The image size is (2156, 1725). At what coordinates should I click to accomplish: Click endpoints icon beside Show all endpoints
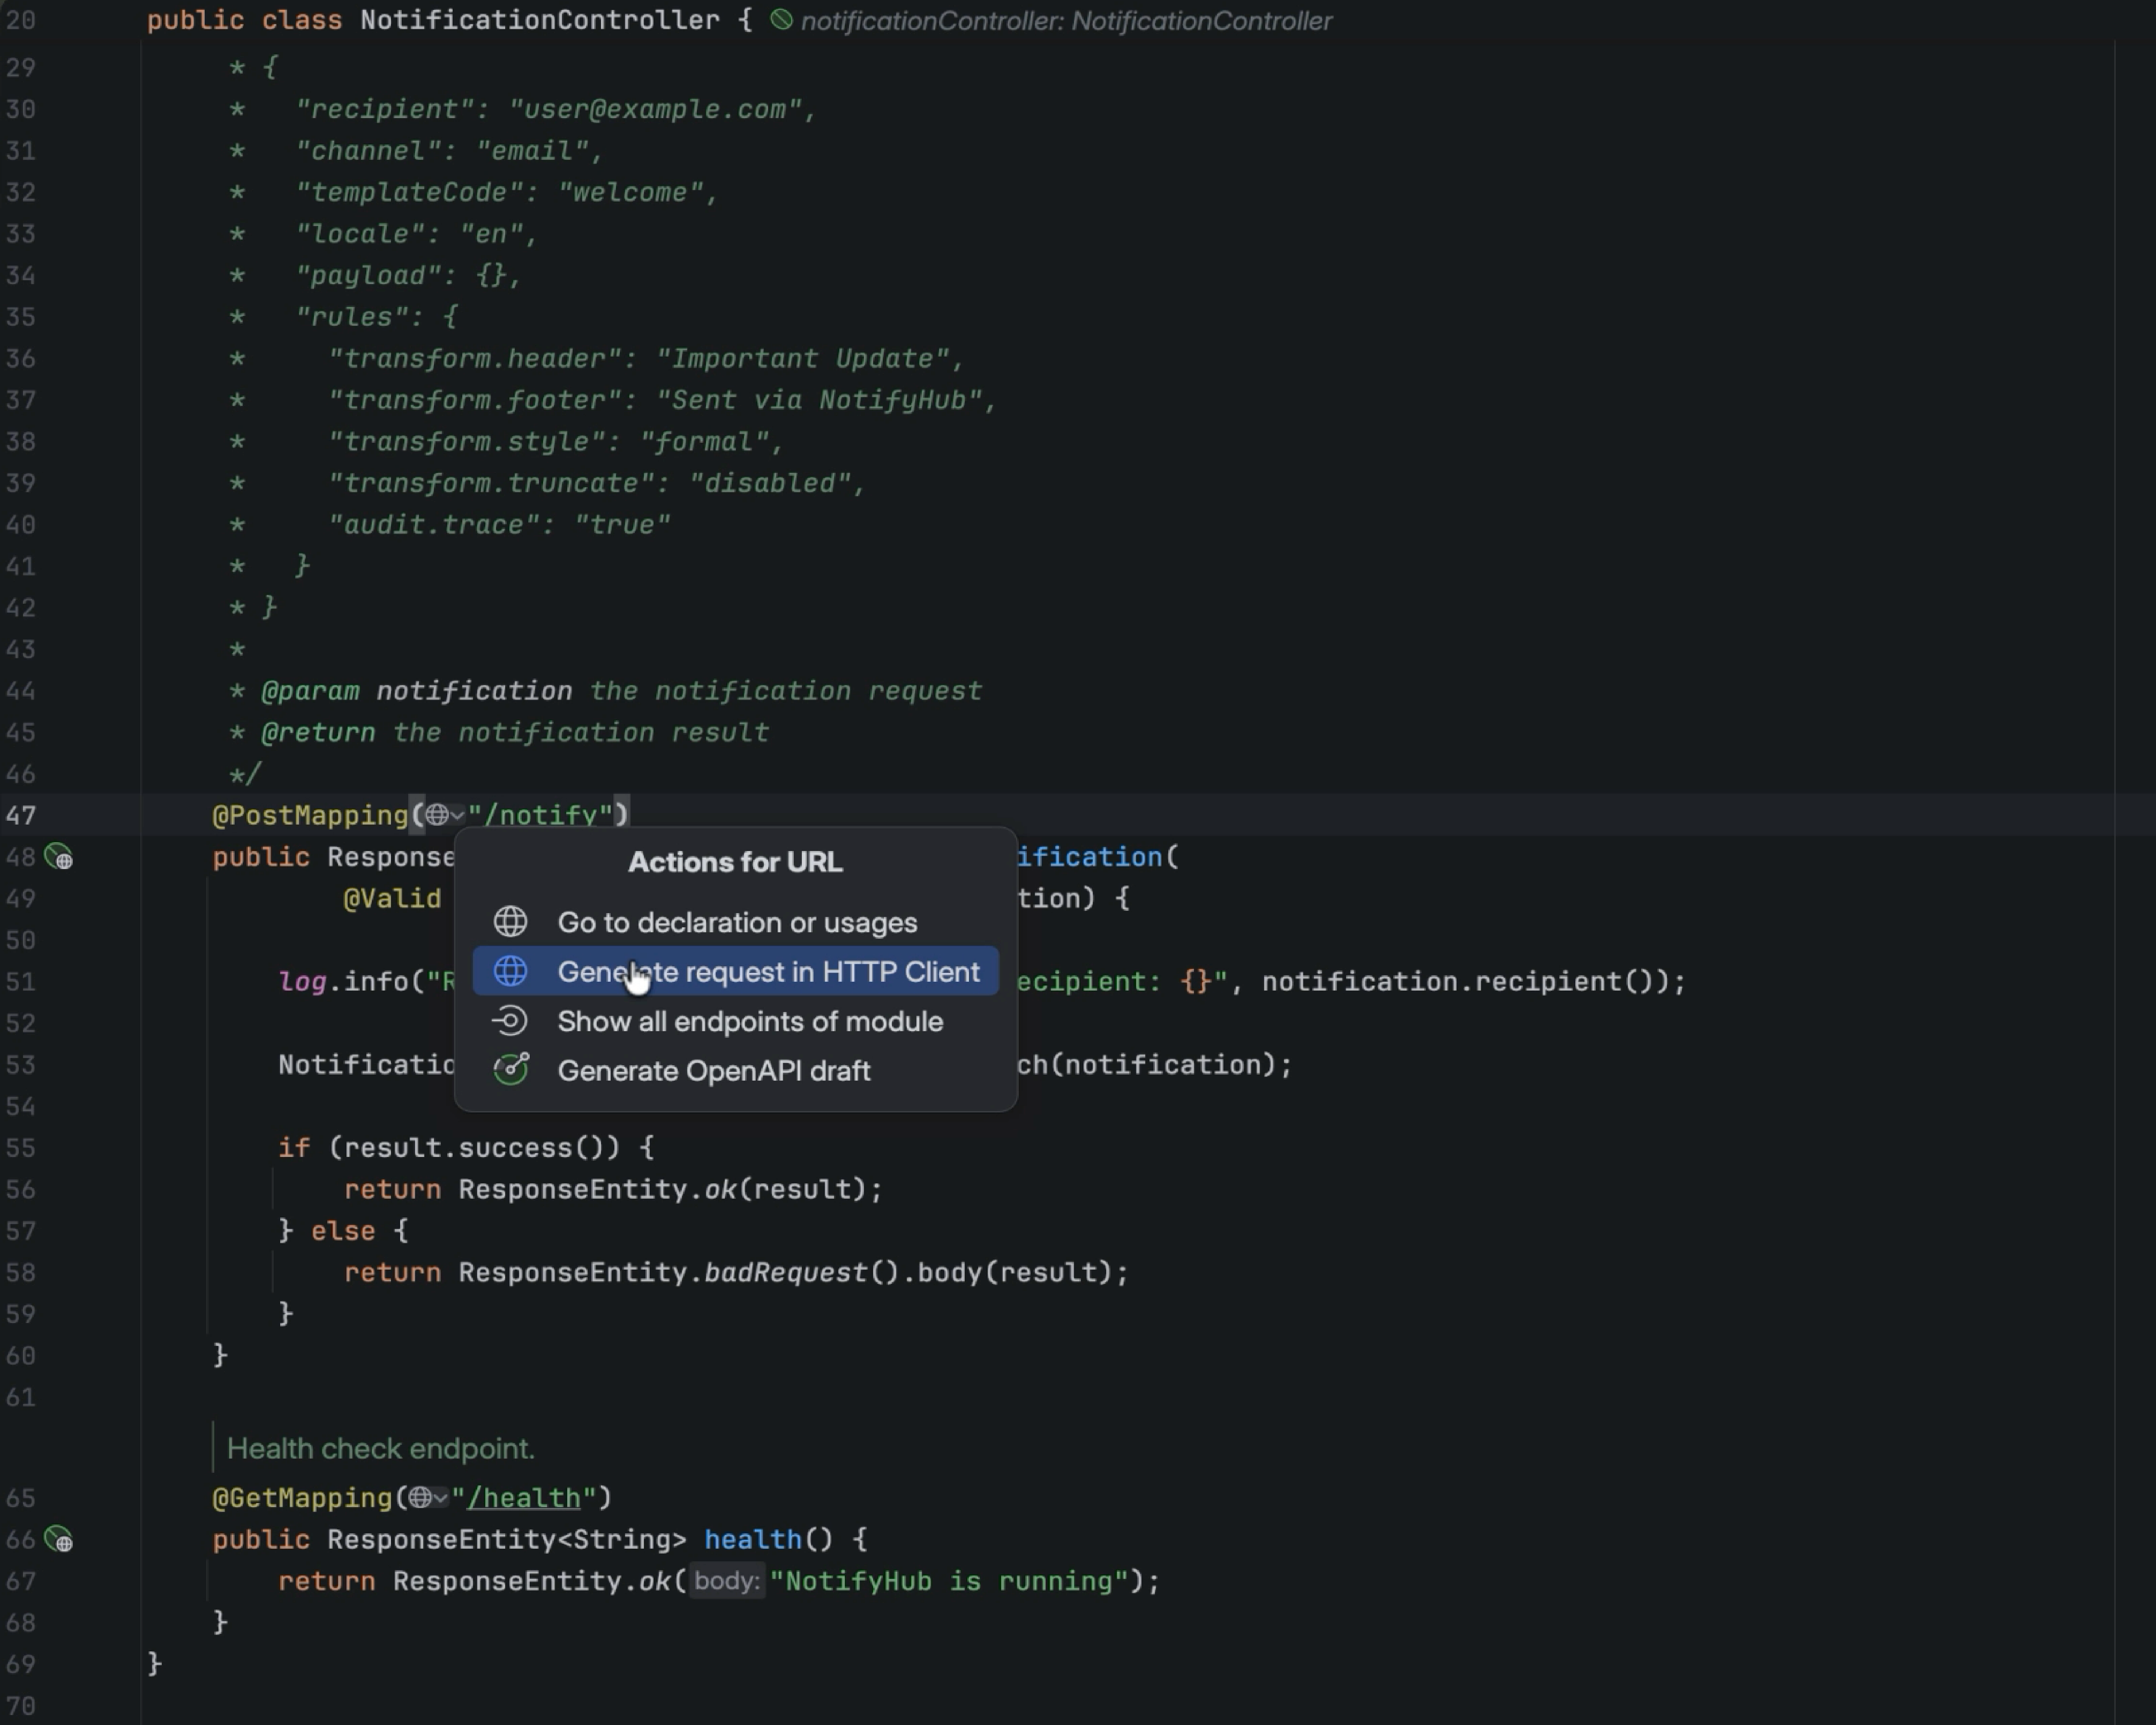[510, 1021]
